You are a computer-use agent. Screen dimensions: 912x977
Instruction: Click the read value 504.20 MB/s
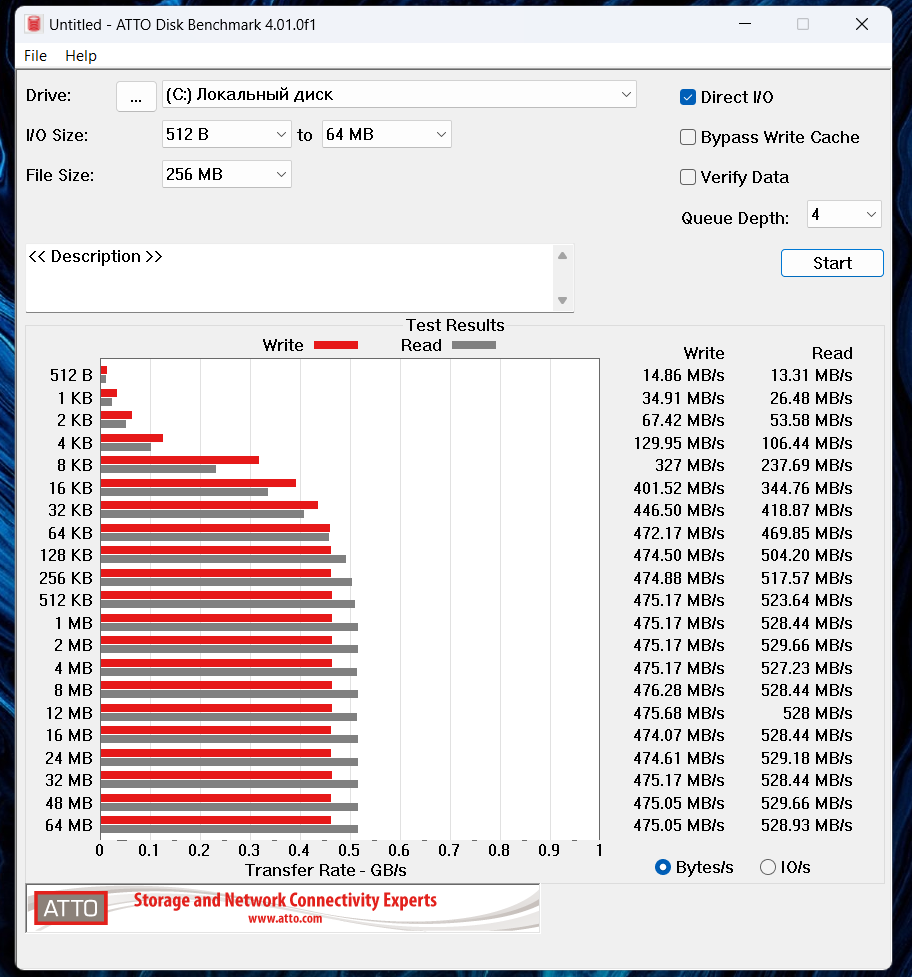pyautogui.click(x=807, y=555)
